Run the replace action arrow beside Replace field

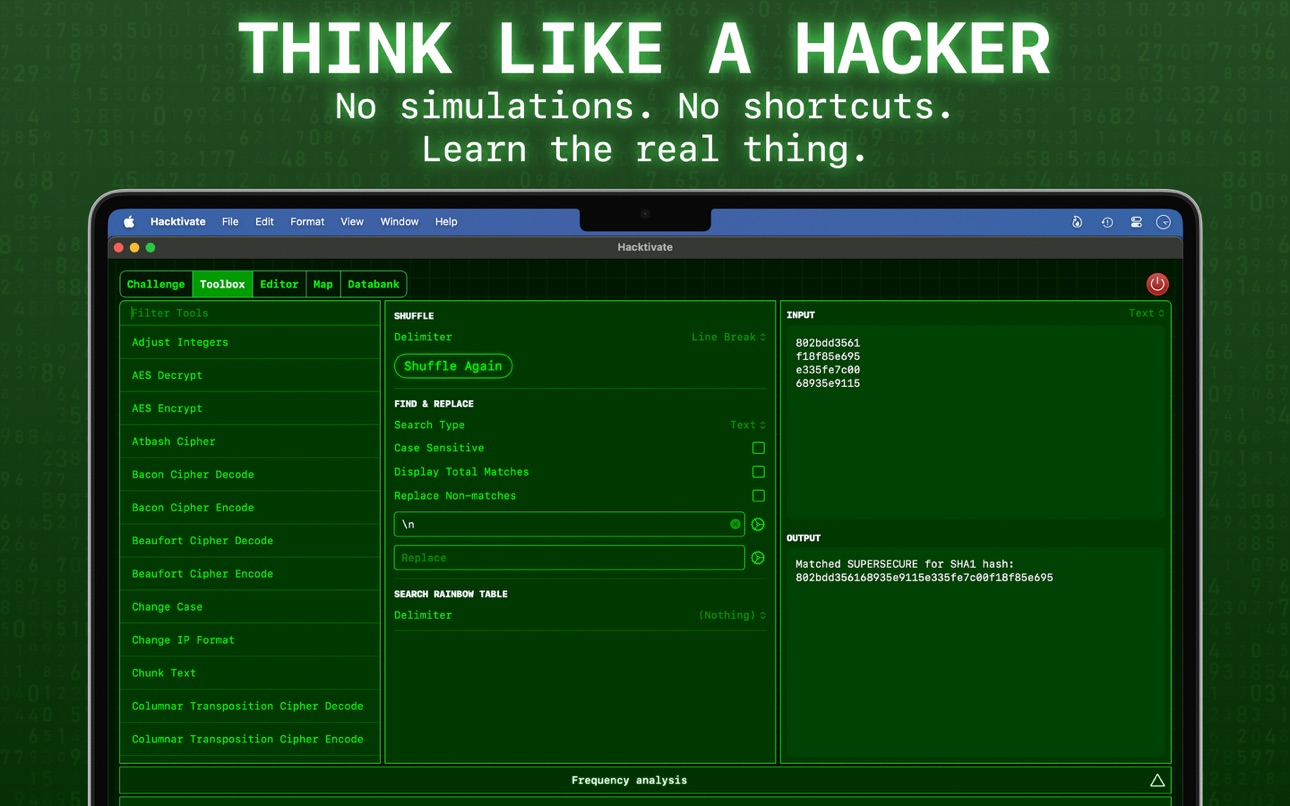pyautogui.click(x=758, y=558)
